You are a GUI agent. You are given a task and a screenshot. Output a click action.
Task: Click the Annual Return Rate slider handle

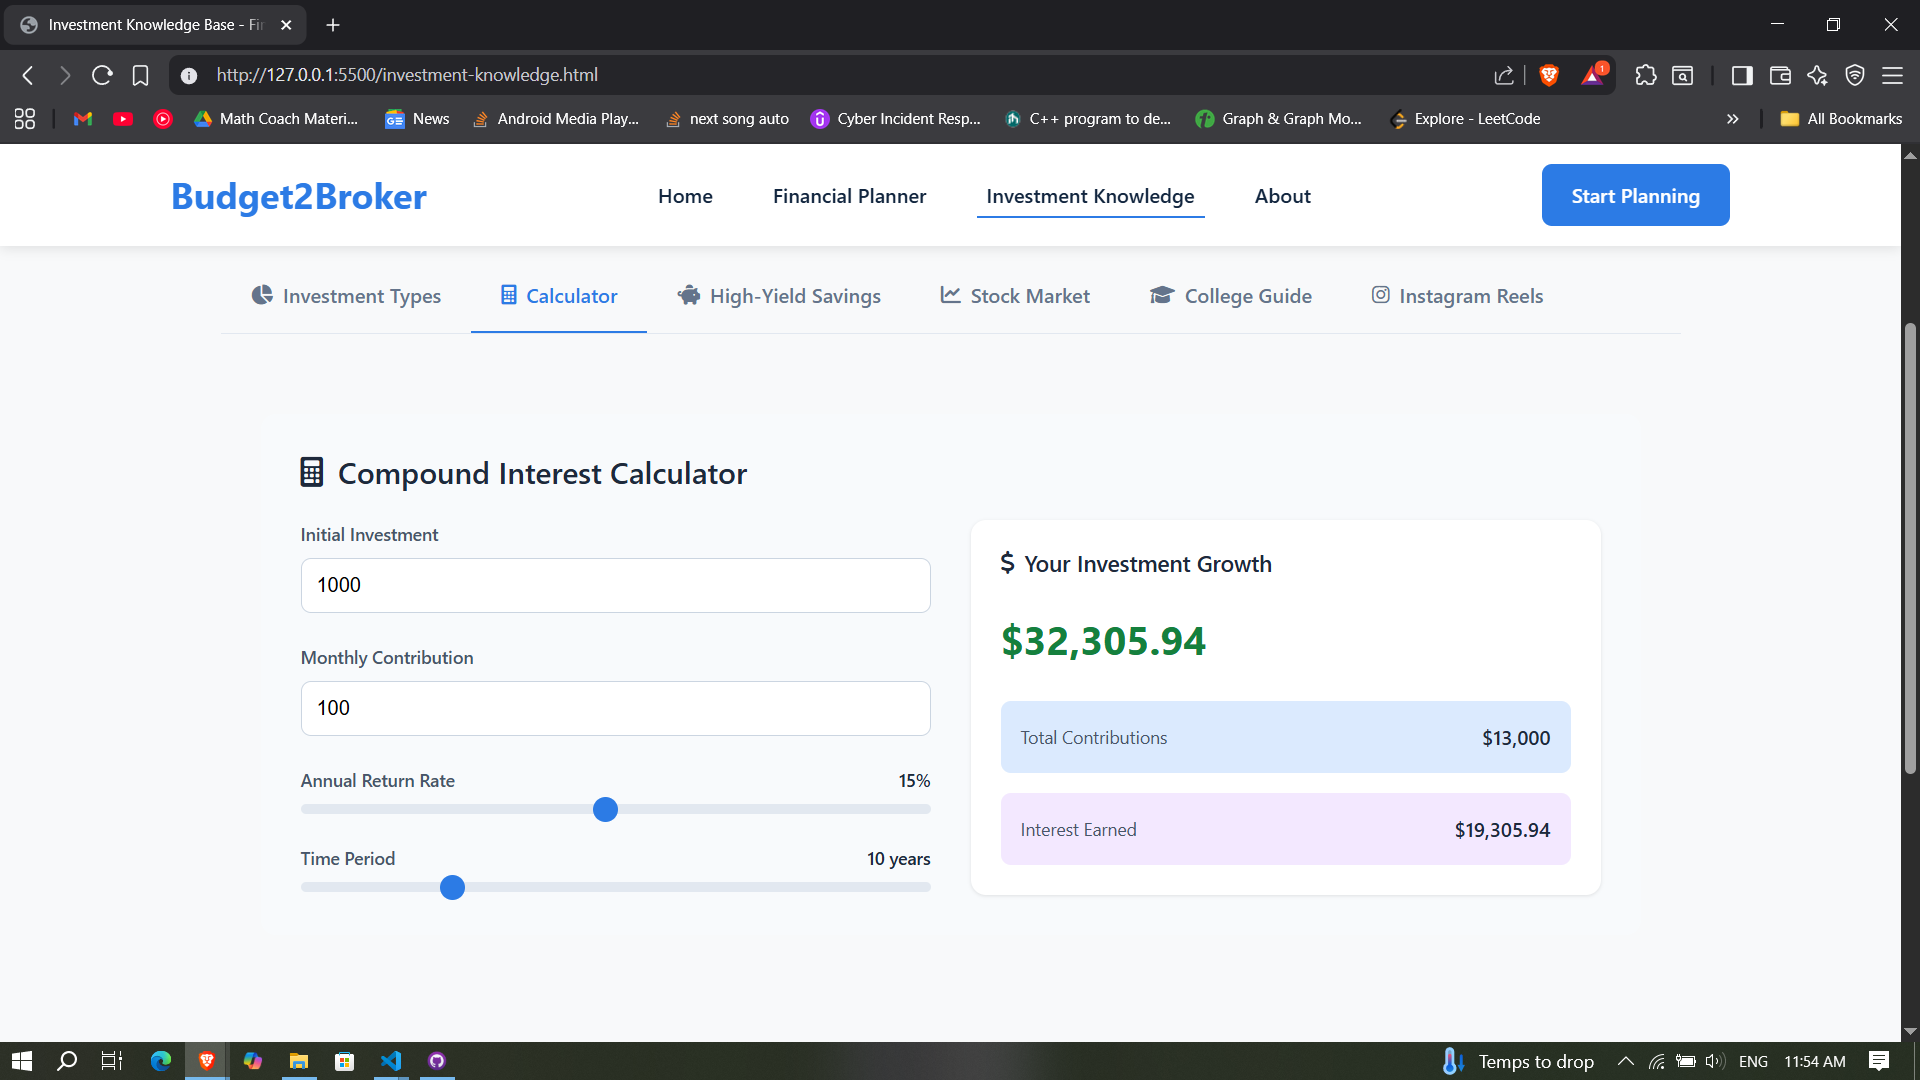point(605,809)
